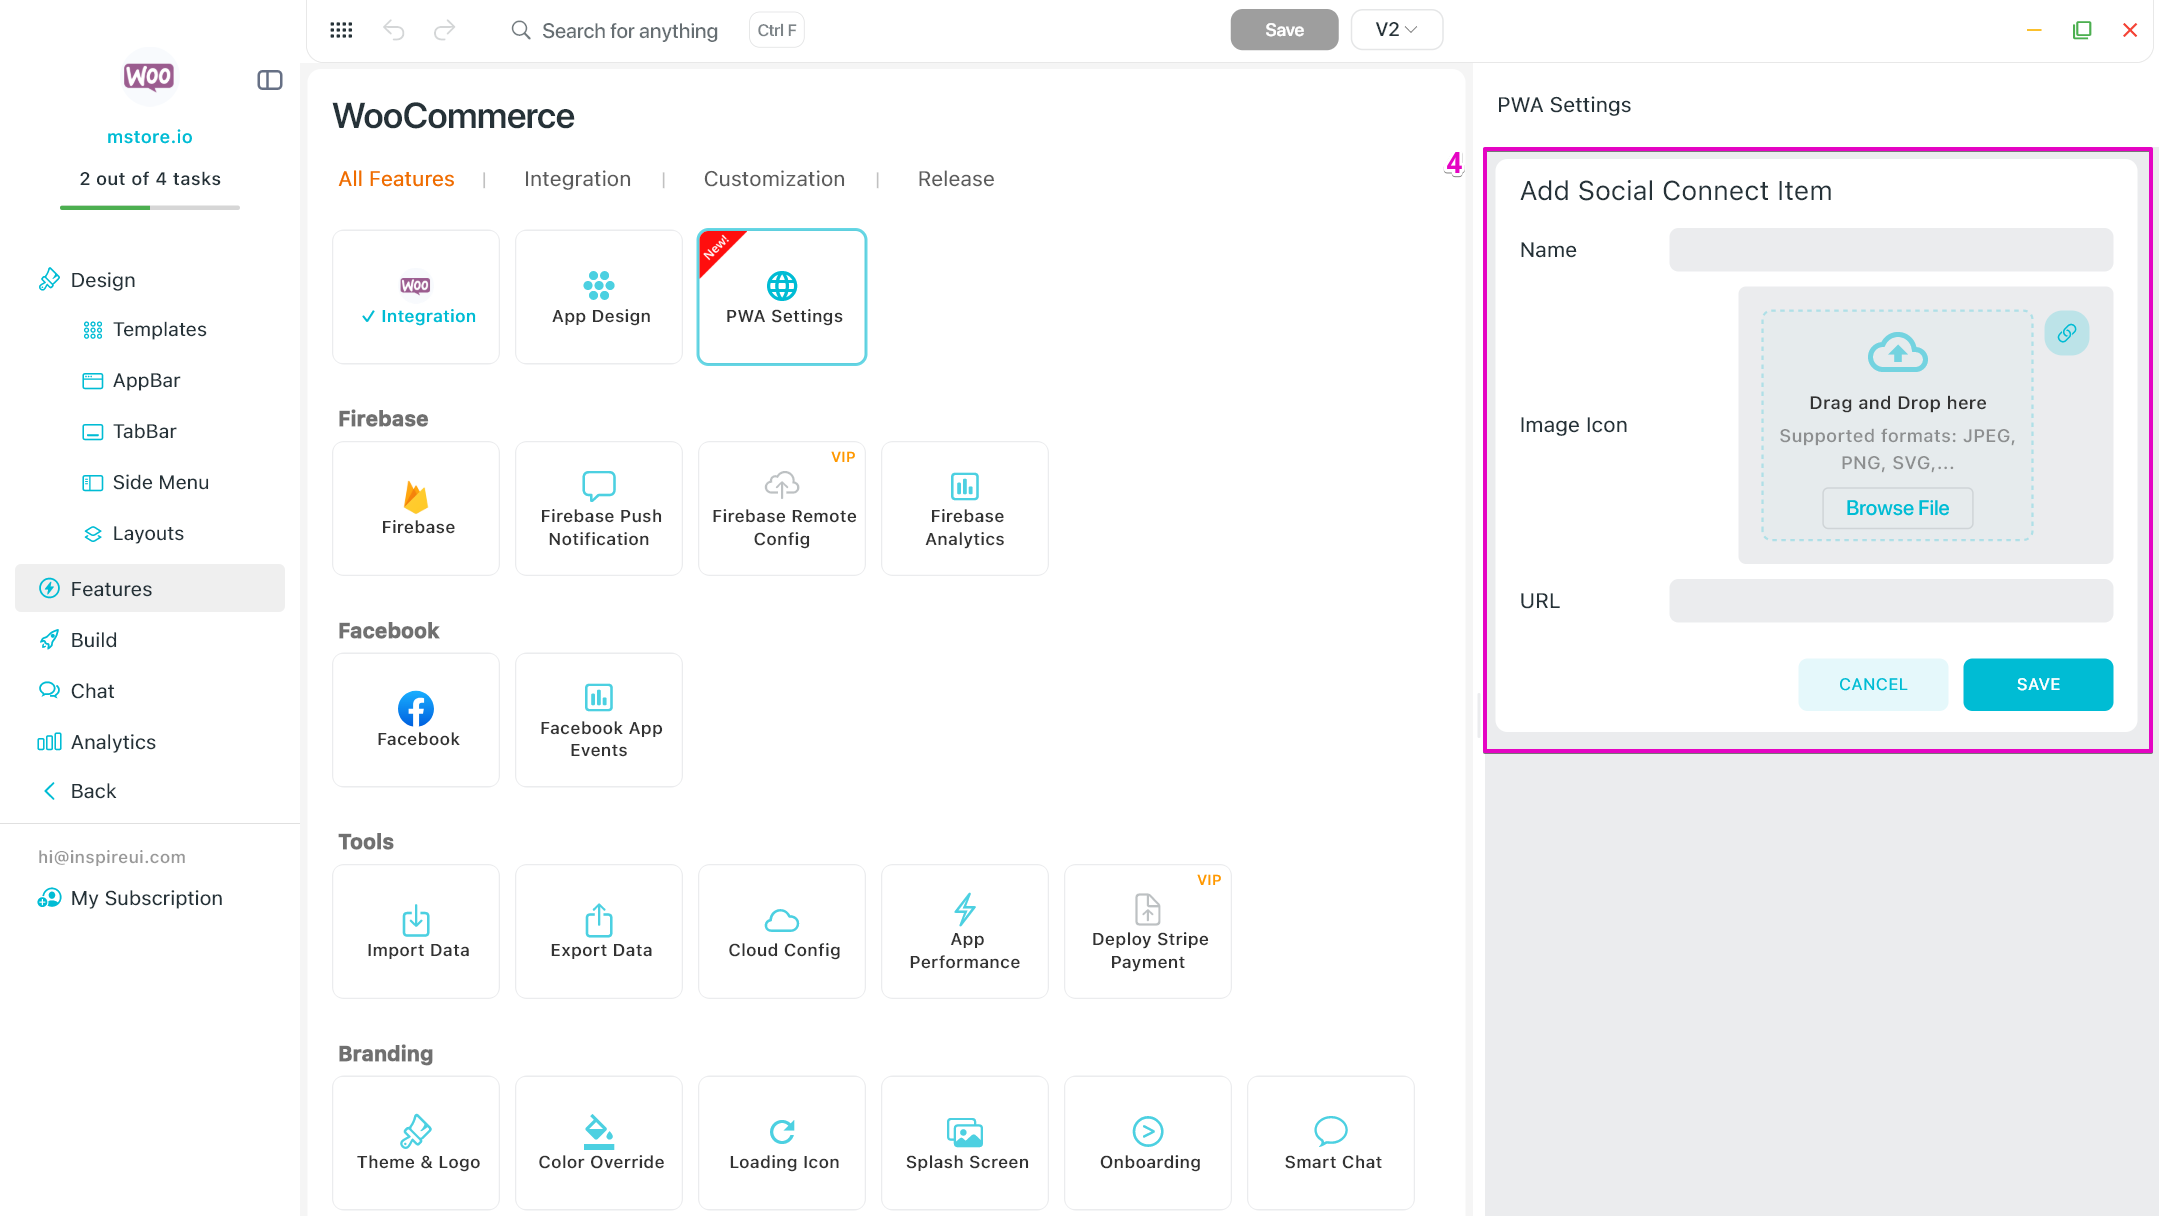Click the apps grid icon in the top bar

tap(341, 30)
